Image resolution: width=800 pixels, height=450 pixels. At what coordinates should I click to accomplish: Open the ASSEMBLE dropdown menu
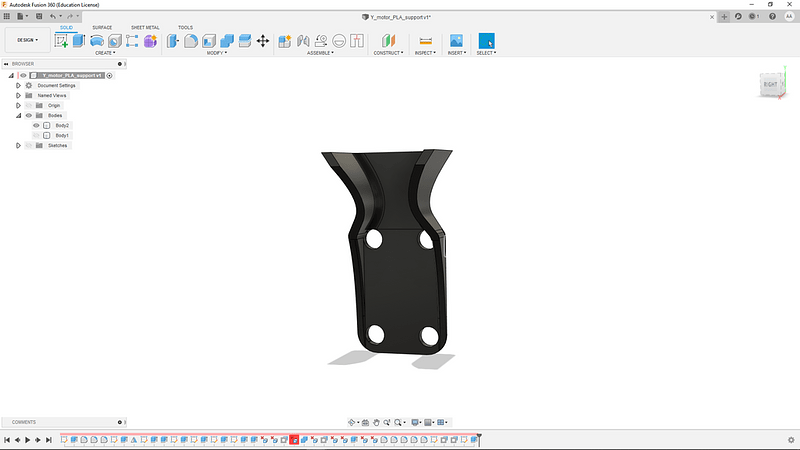320,53
